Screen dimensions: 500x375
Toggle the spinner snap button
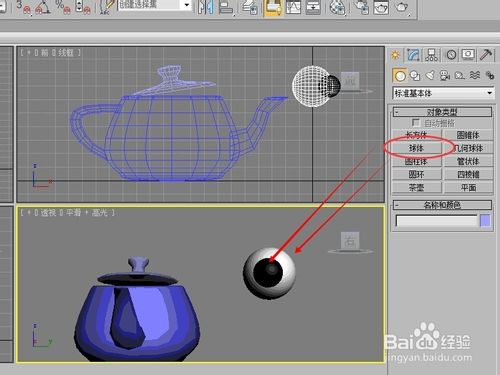click(x=83, y=7)
